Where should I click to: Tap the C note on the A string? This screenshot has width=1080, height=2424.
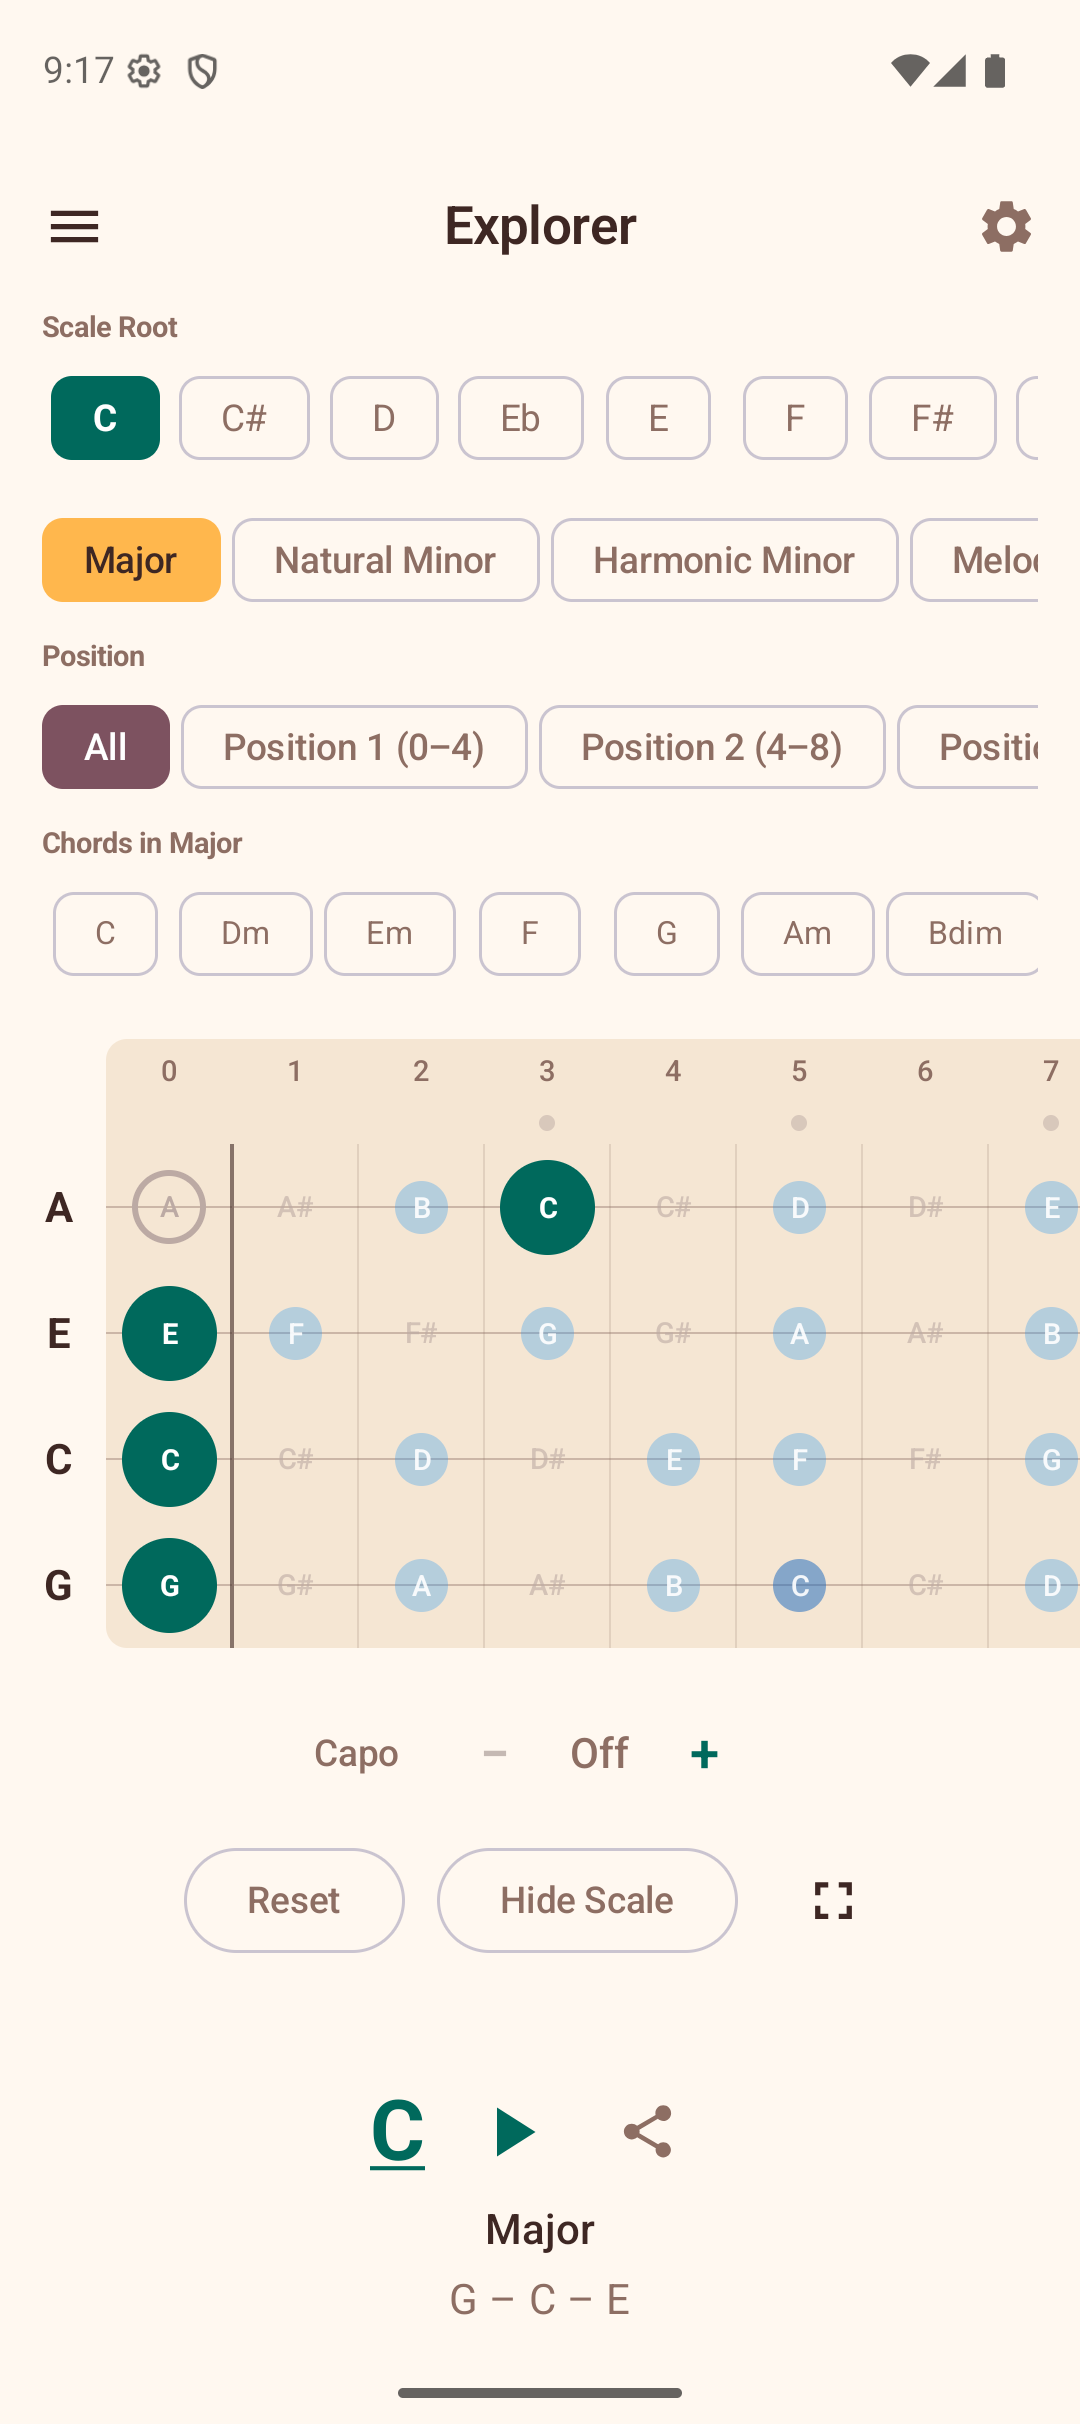tap(547, 1207)
